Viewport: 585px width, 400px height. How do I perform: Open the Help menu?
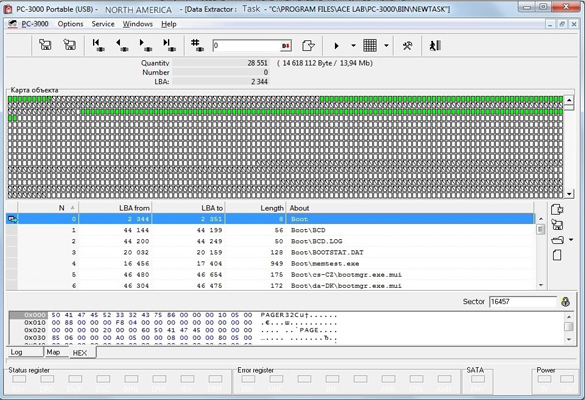tap(169, 24)
